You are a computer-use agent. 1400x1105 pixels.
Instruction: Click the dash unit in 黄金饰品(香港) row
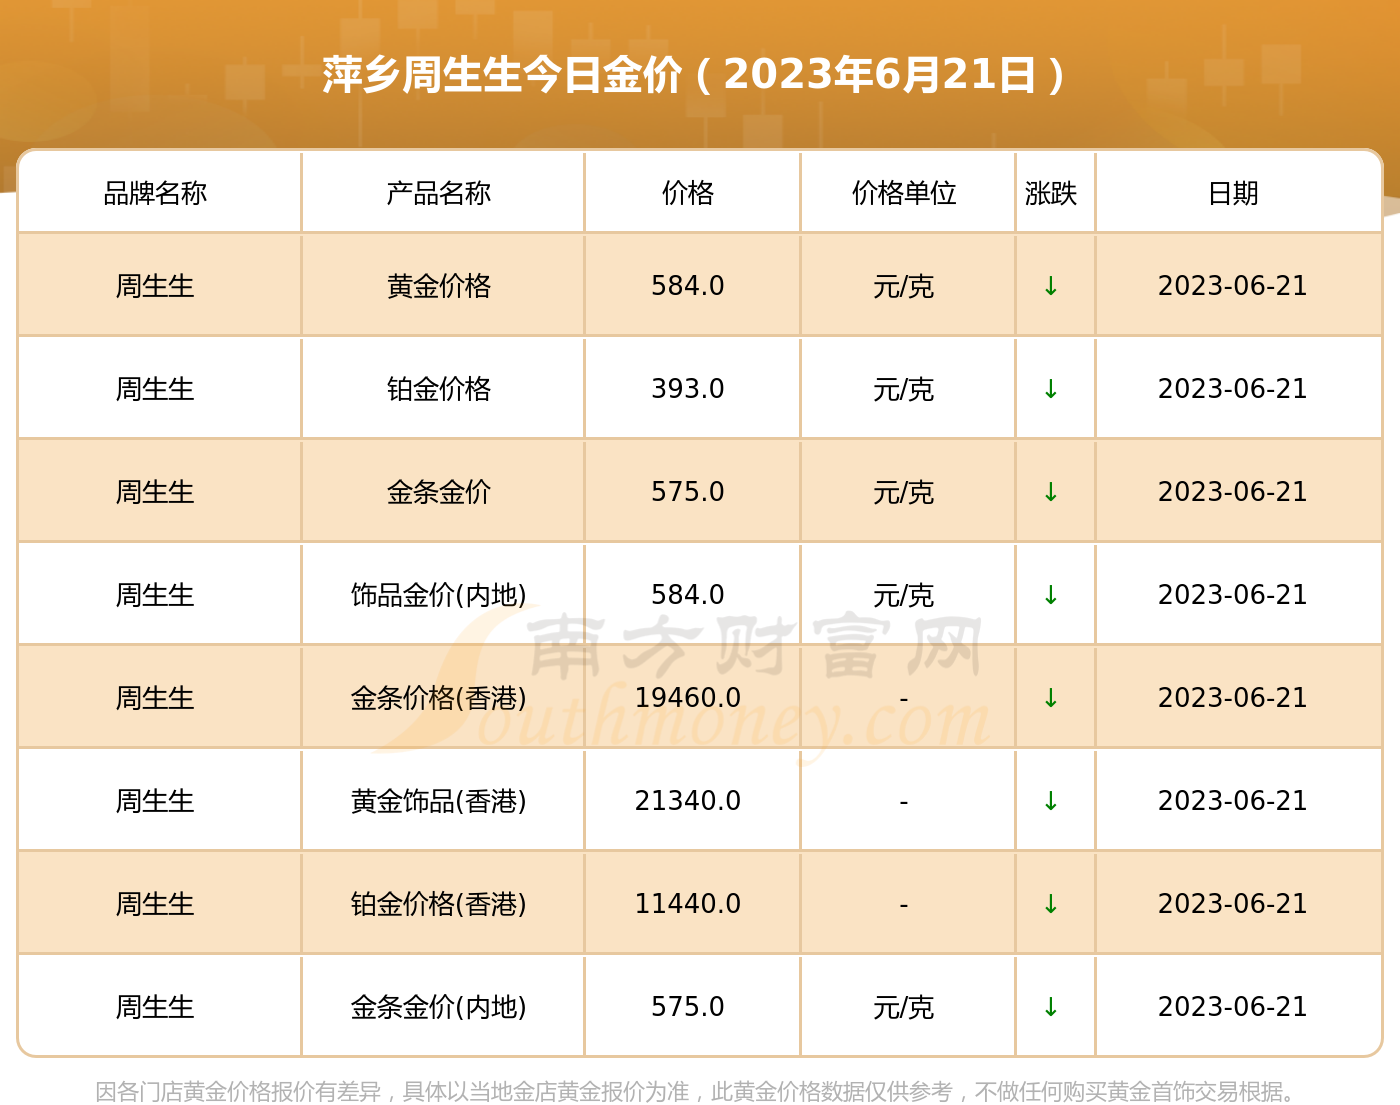tap(904, 802)
